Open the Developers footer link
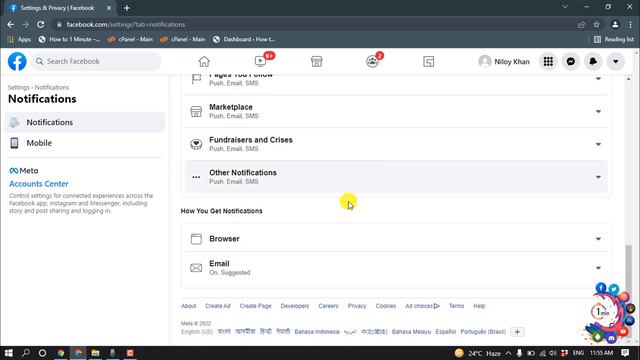 pos(295,306)
